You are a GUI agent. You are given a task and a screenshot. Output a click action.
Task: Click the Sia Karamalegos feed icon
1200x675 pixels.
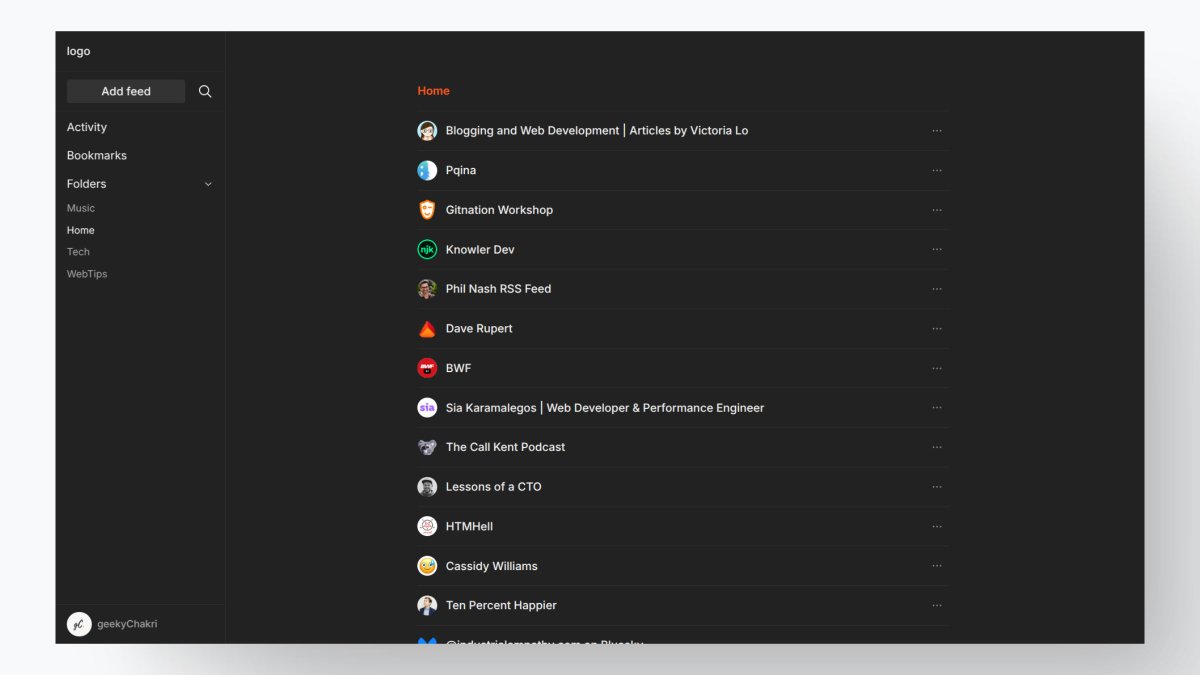point(427,408)
